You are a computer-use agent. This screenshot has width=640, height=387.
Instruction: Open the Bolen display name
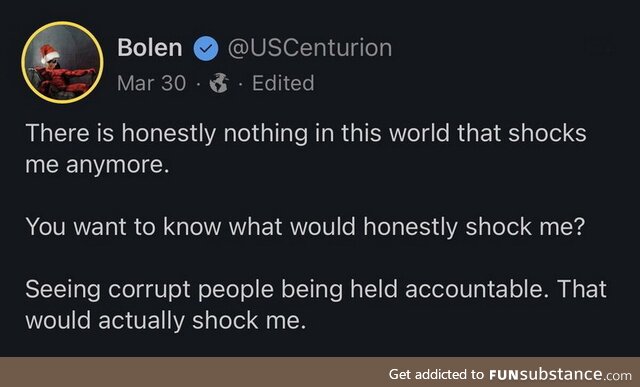149,48
